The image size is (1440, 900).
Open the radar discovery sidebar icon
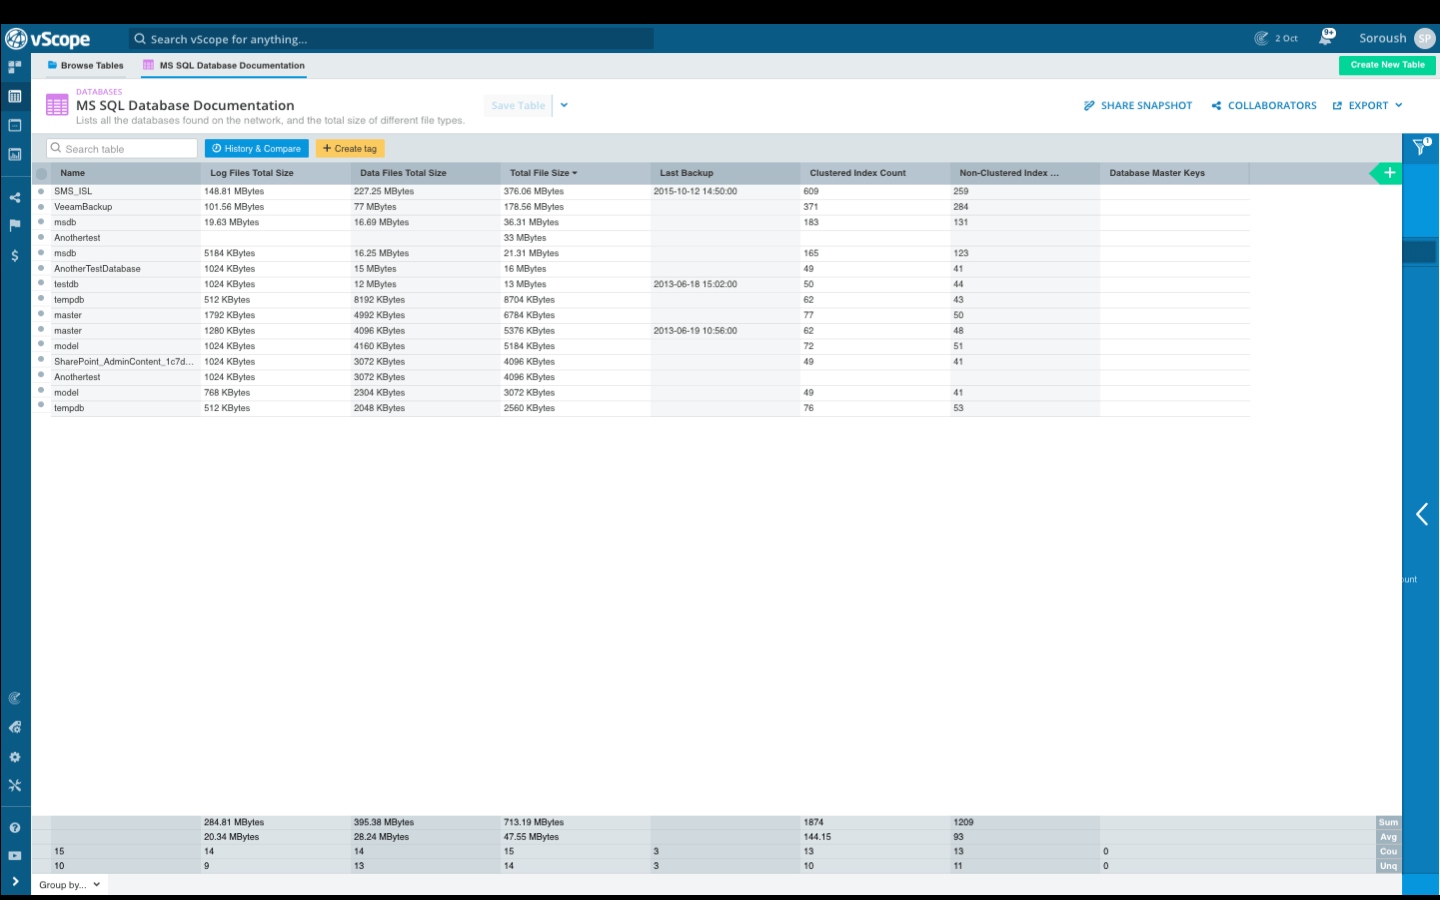(15, 698)
